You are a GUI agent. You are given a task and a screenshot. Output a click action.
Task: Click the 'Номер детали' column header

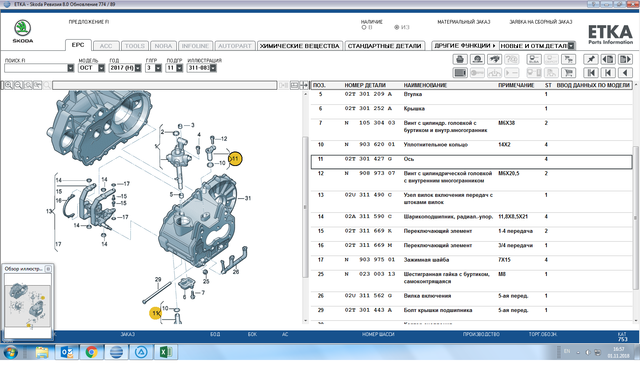point(365,85)
